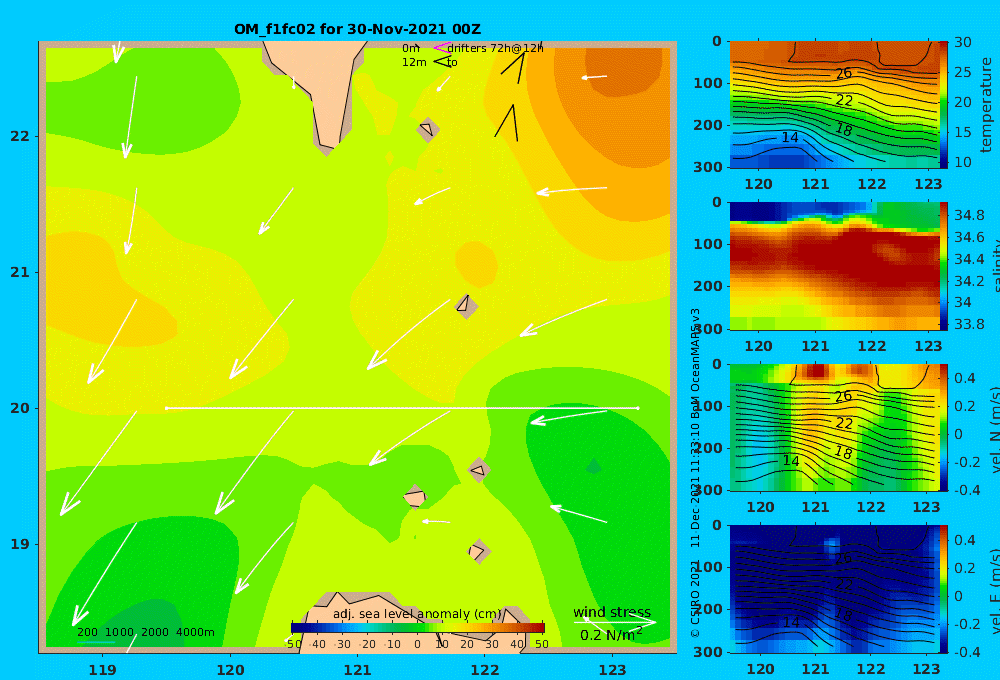Select the small island near 22°N, 121.5°E
Viewport: 1000px width, 680px height.
point(427,129)
